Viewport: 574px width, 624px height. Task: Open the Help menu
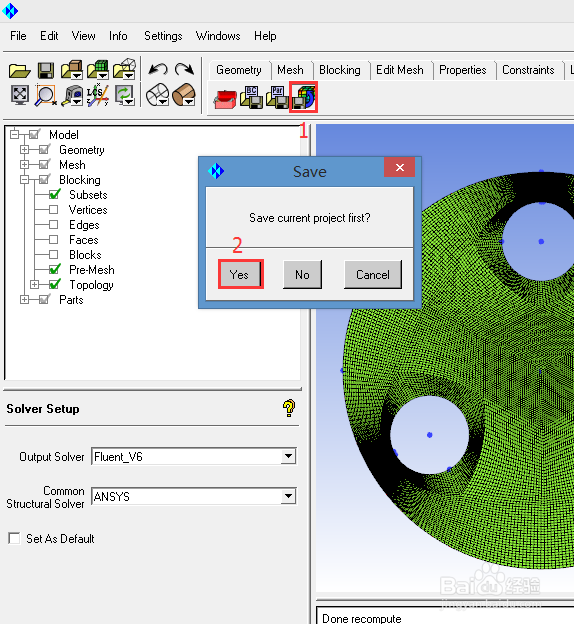(x=265, y=36)
